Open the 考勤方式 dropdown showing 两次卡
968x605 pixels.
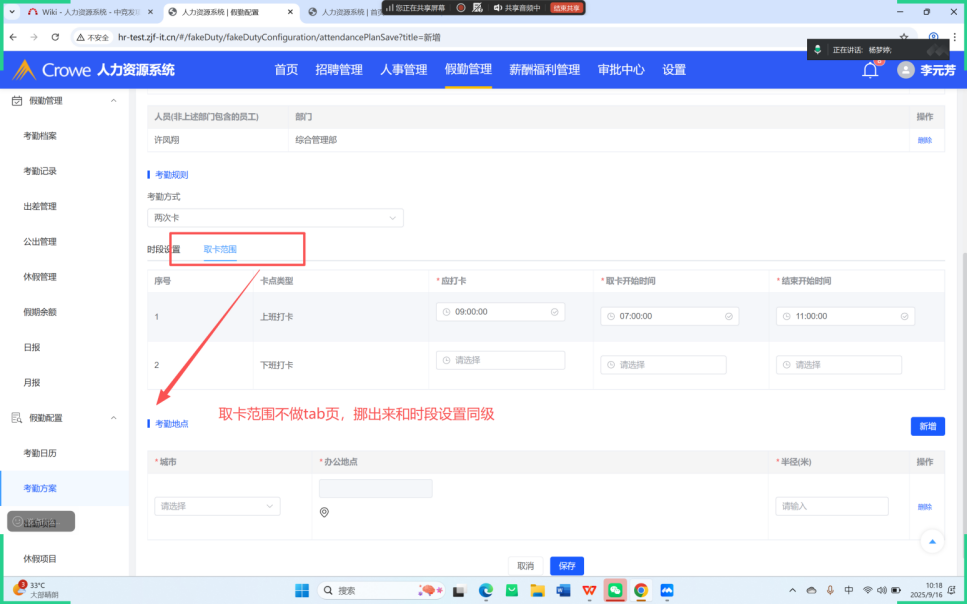point(275,218)
